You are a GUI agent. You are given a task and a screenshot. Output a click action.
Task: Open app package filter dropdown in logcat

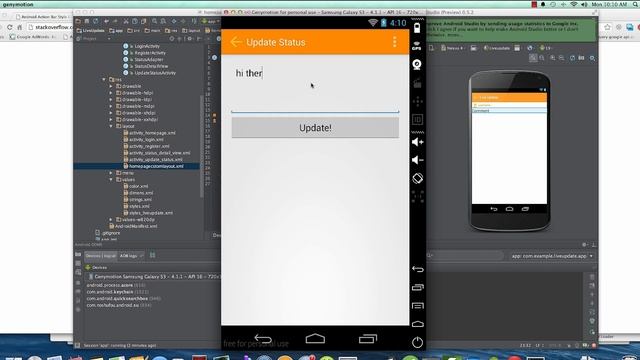(551, 256)
